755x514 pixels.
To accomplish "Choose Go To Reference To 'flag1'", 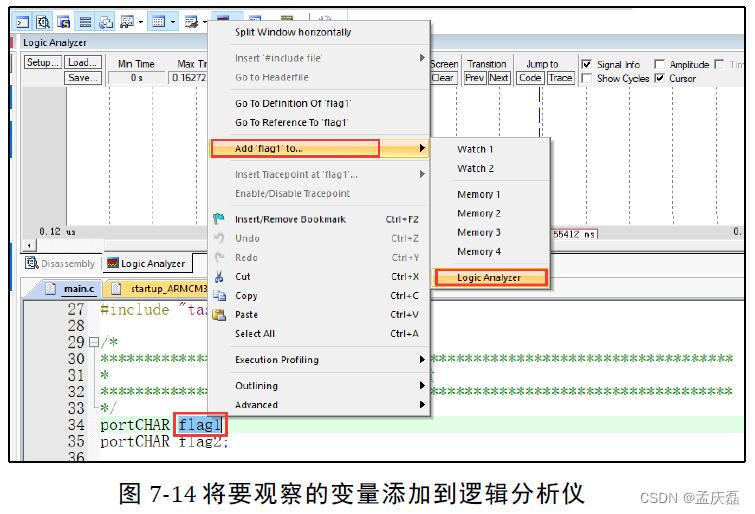I will [x=319, y=122].
